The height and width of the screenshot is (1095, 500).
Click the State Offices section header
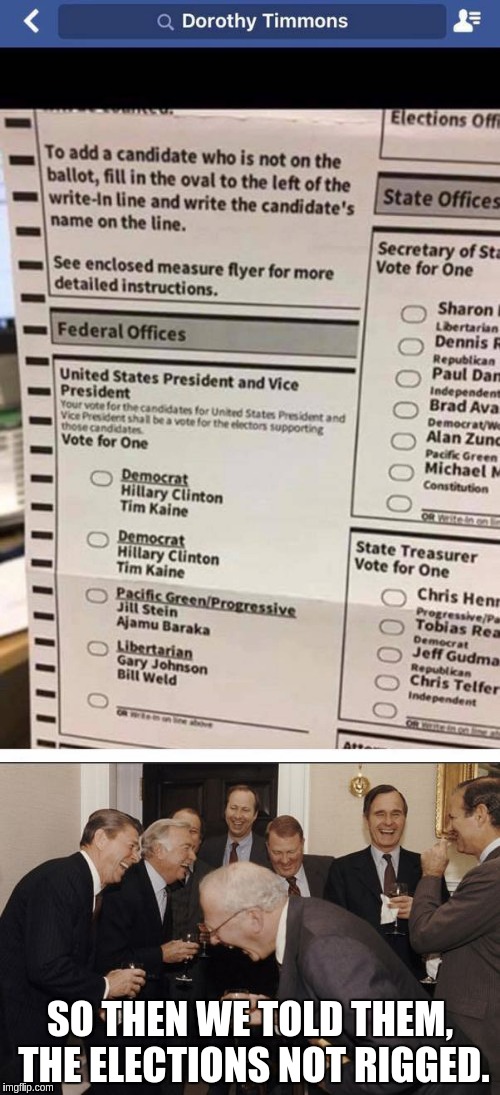437,198
